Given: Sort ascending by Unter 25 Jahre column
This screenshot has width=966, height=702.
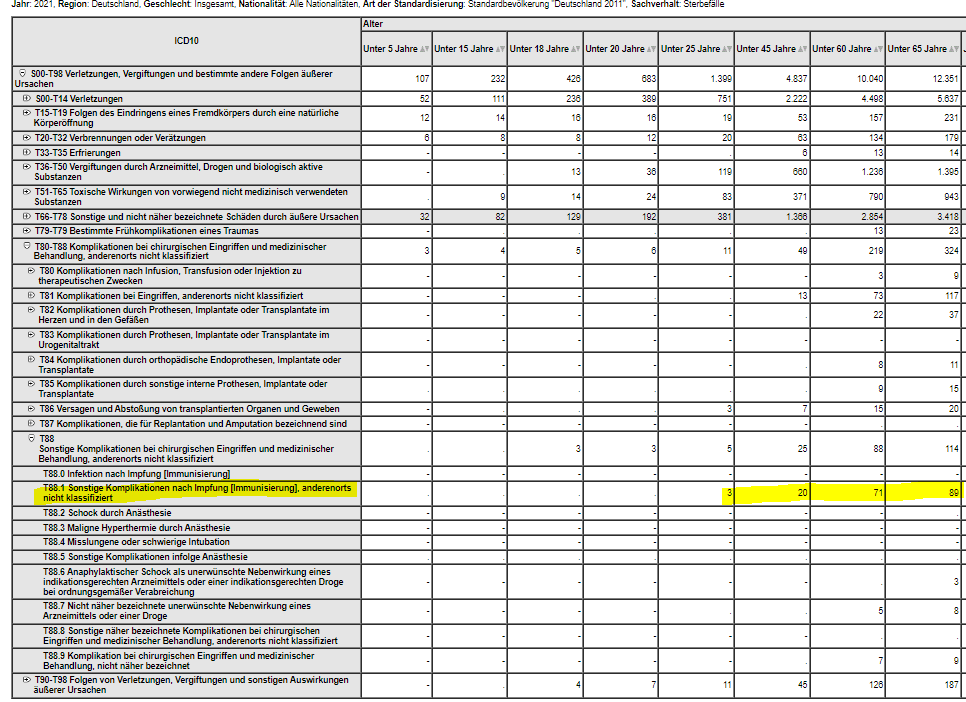Looking at the screenshot, I should click(723, 49).
